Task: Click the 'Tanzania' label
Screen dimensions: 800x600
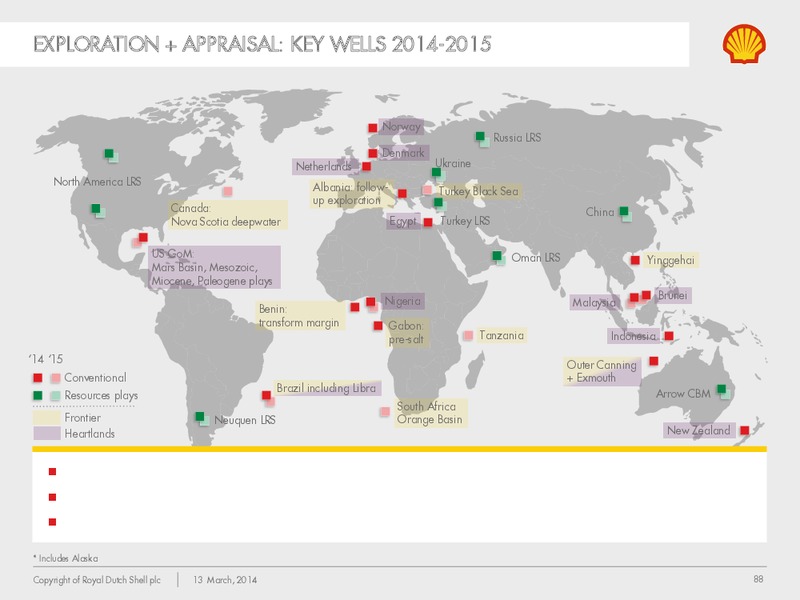Action: [502, 335]
